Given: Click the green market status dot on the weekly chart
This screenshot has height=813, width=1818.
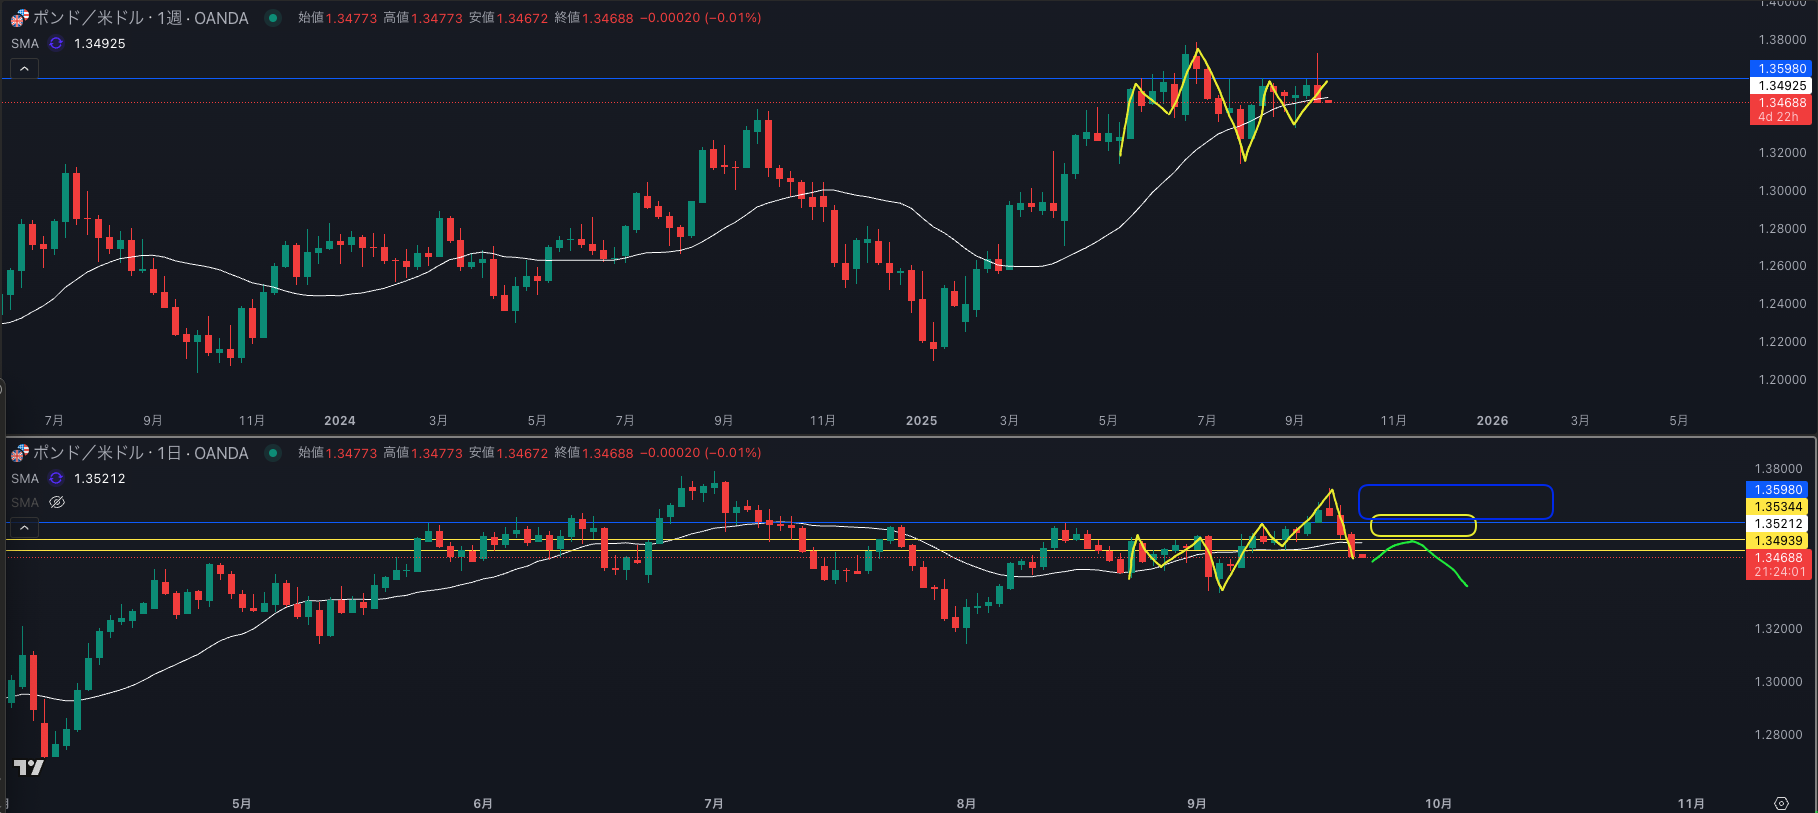Looking at the screenshot, I should (x=272, y=18).
